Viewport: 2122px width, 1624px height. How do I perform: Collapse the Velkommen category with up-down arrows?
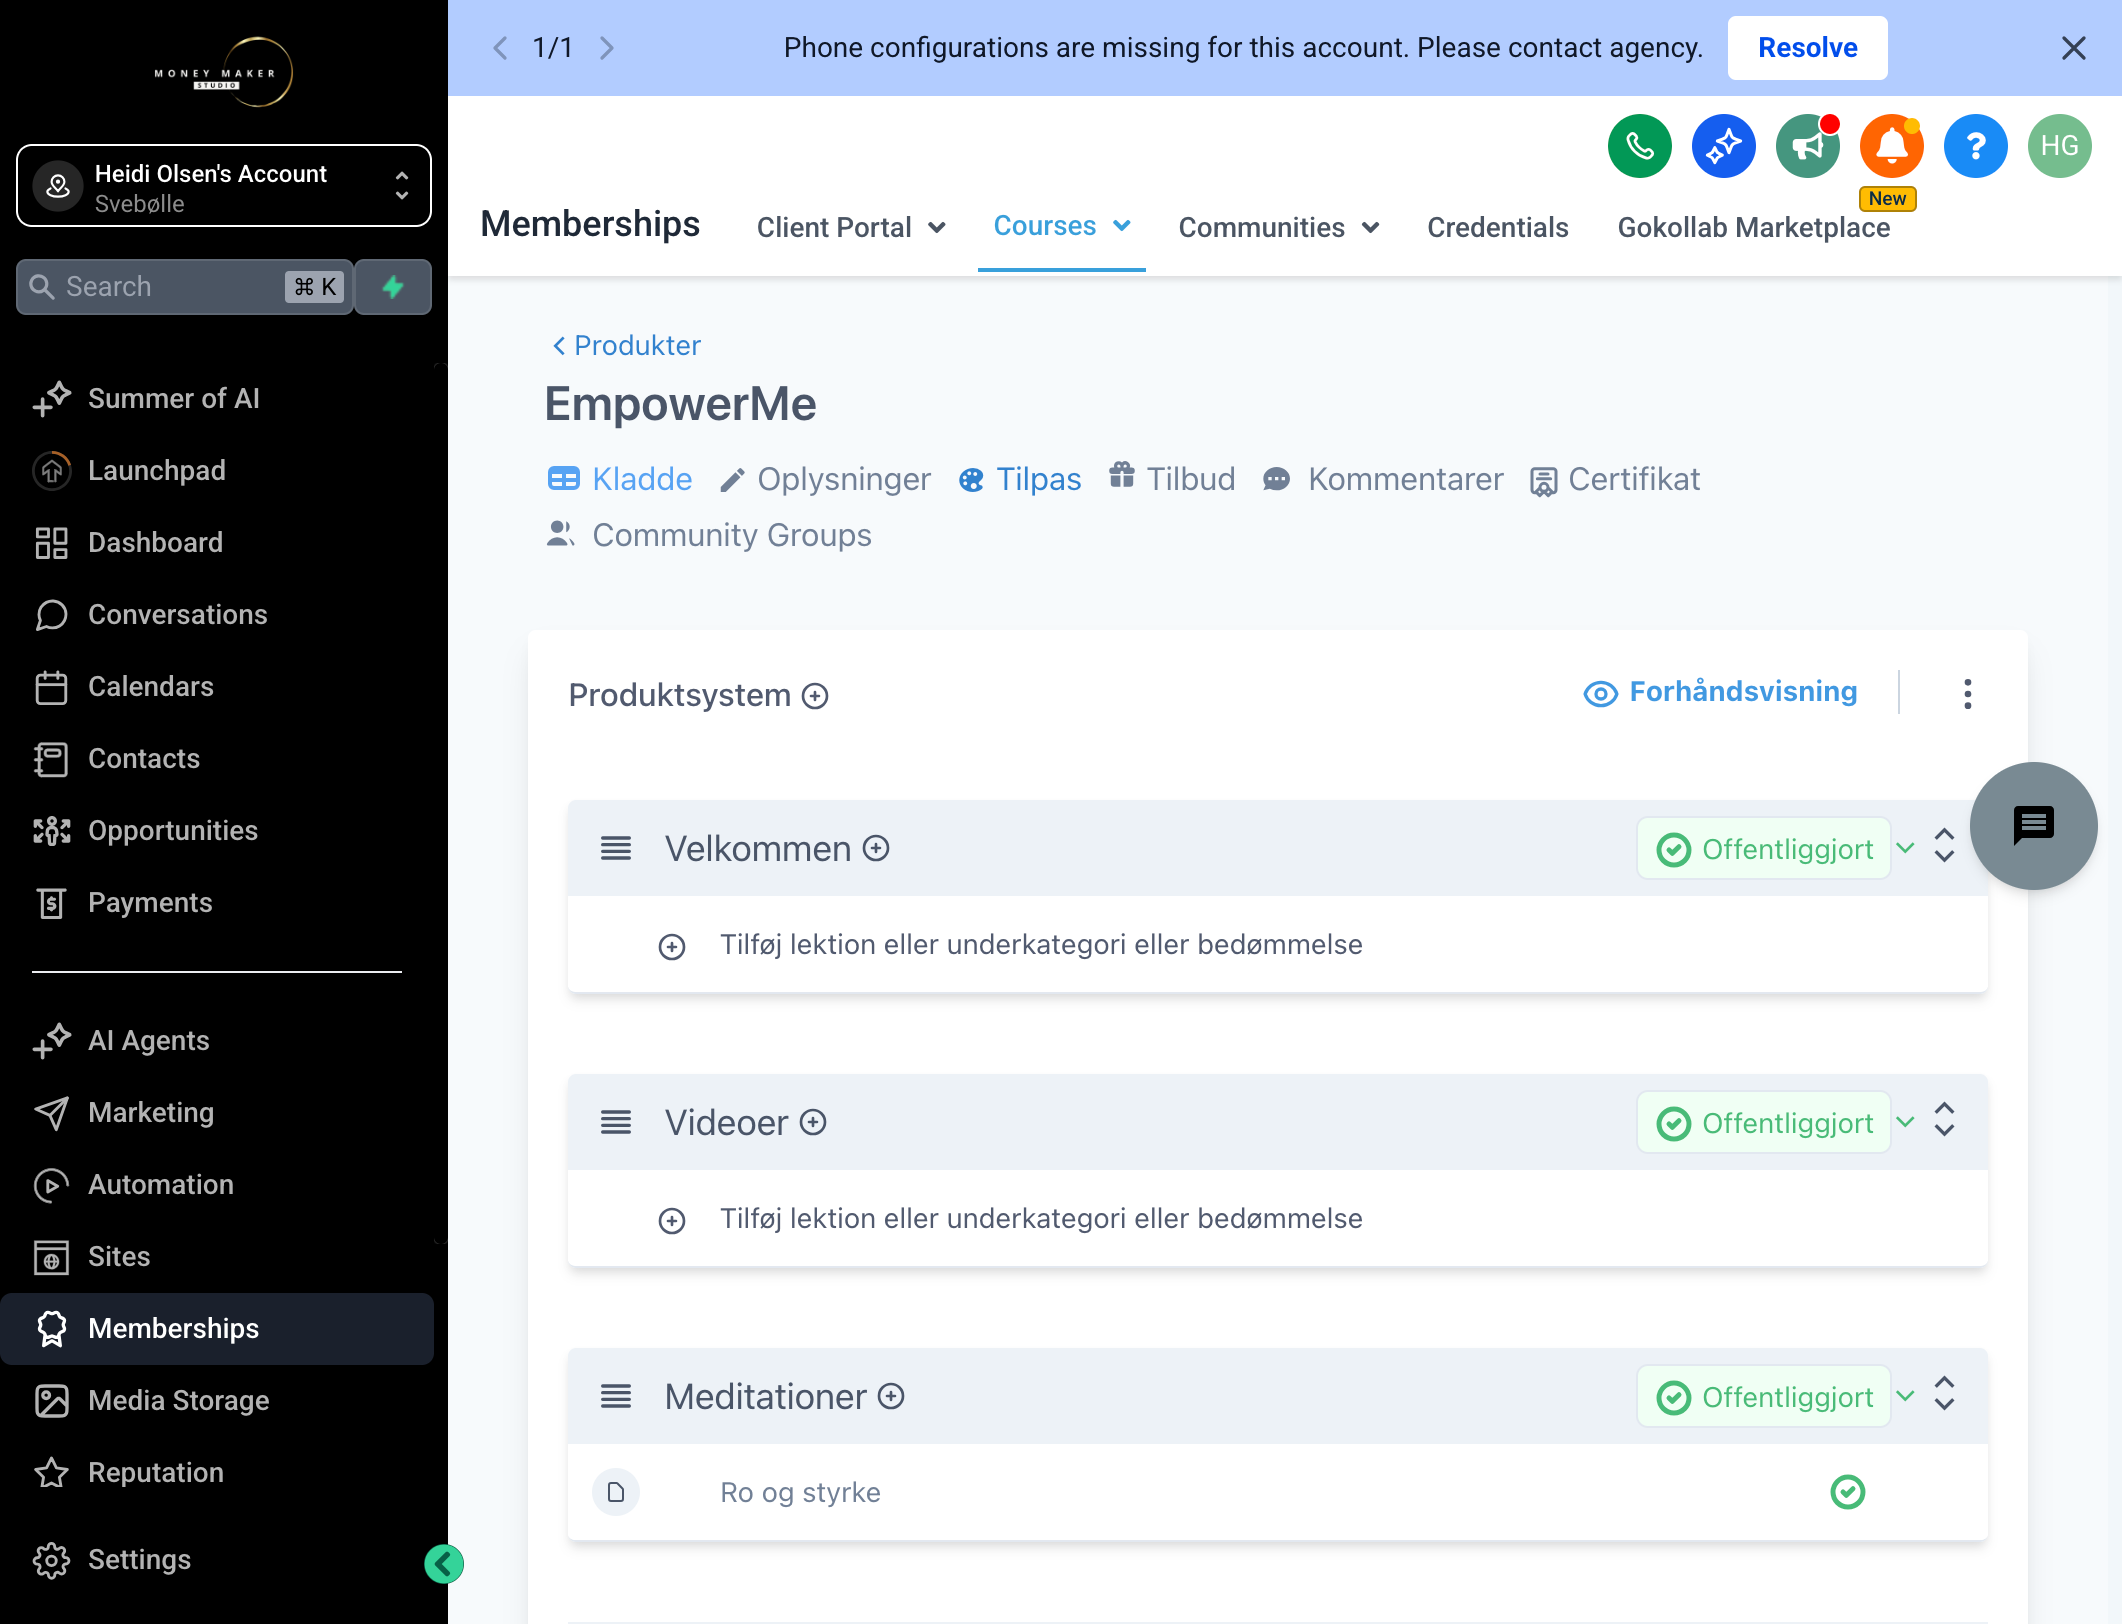pyautogui.click(x=1944, y=846)
